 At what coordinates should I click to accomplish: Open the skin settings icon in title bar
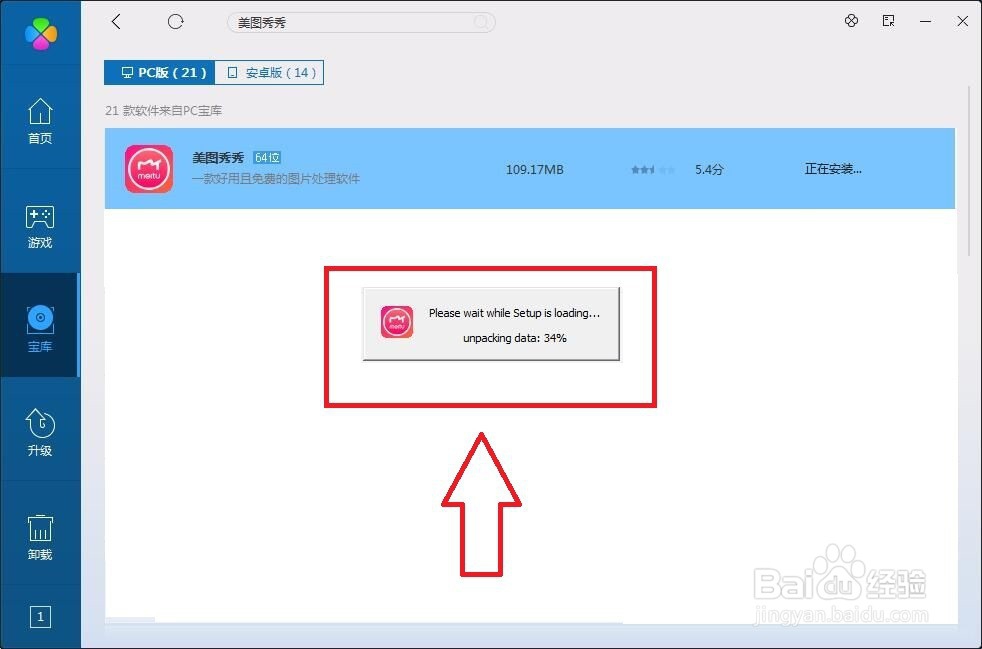point(851,21)
